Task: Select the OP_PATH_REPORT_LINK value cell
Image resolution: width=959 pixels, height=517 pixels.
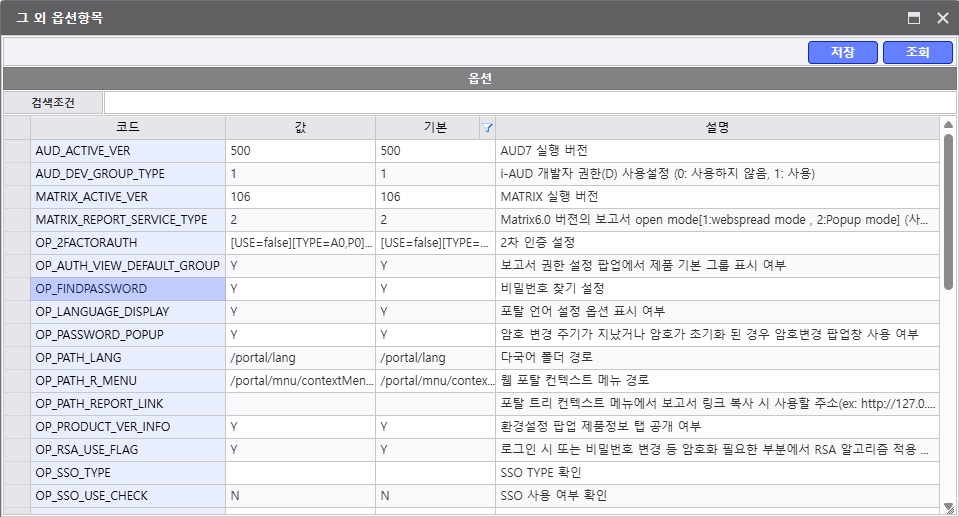Action: pos(300,404)
